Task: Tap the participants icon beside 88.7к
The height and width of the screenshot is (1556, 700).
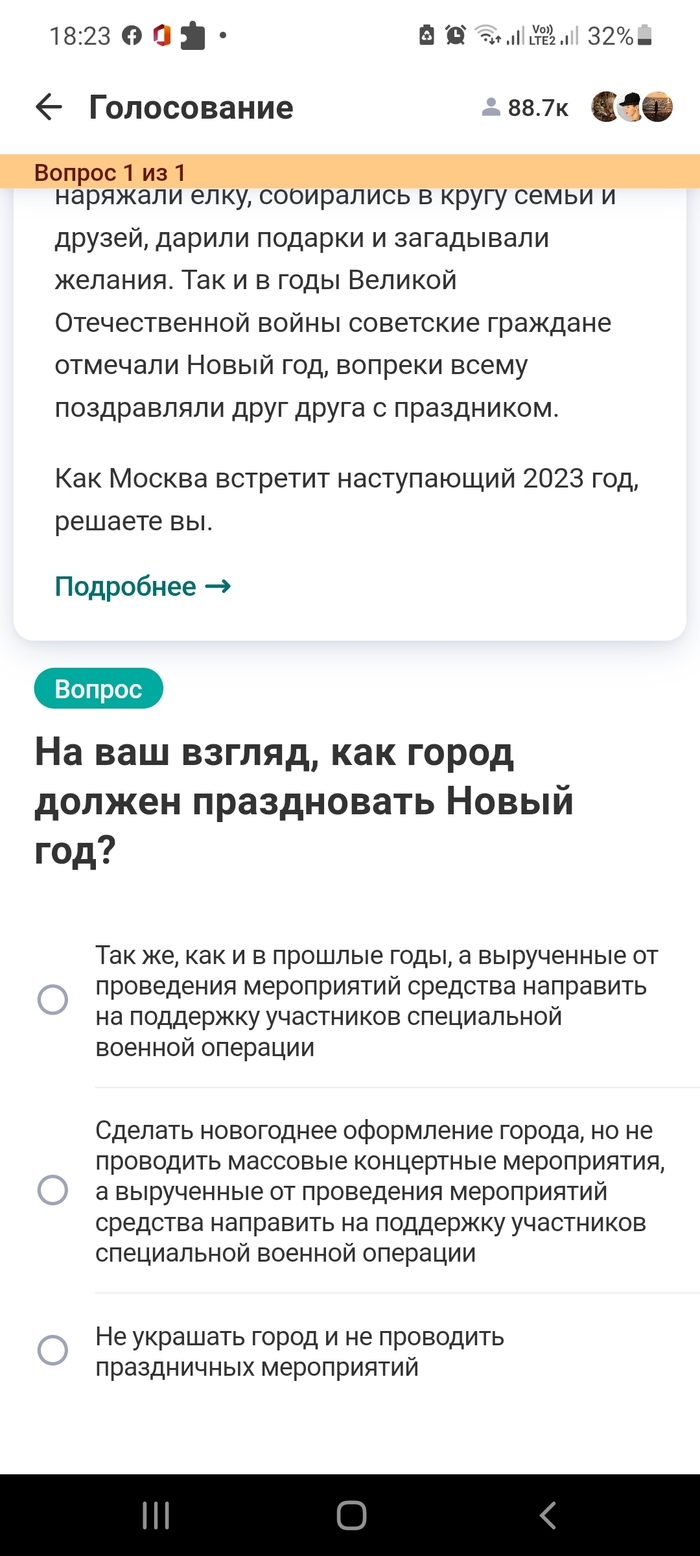Action: 491,108
